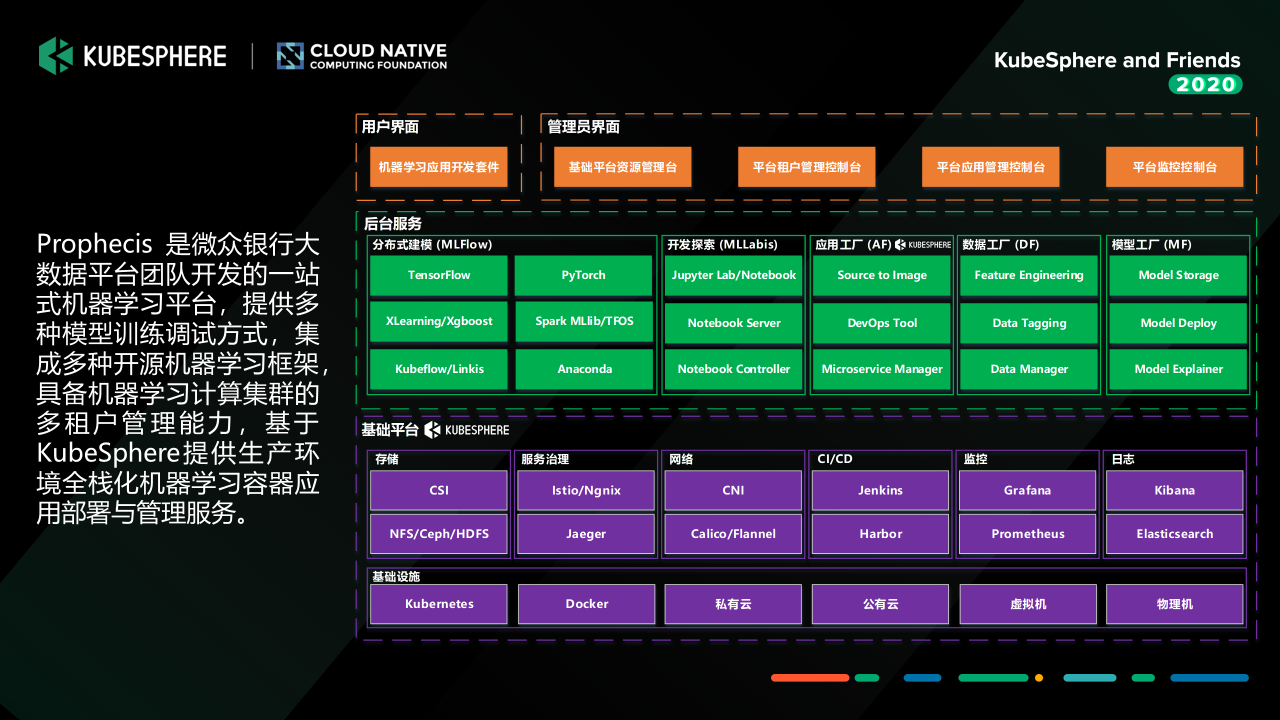Open the 基础平台资源管理台 box

[623, 167]
